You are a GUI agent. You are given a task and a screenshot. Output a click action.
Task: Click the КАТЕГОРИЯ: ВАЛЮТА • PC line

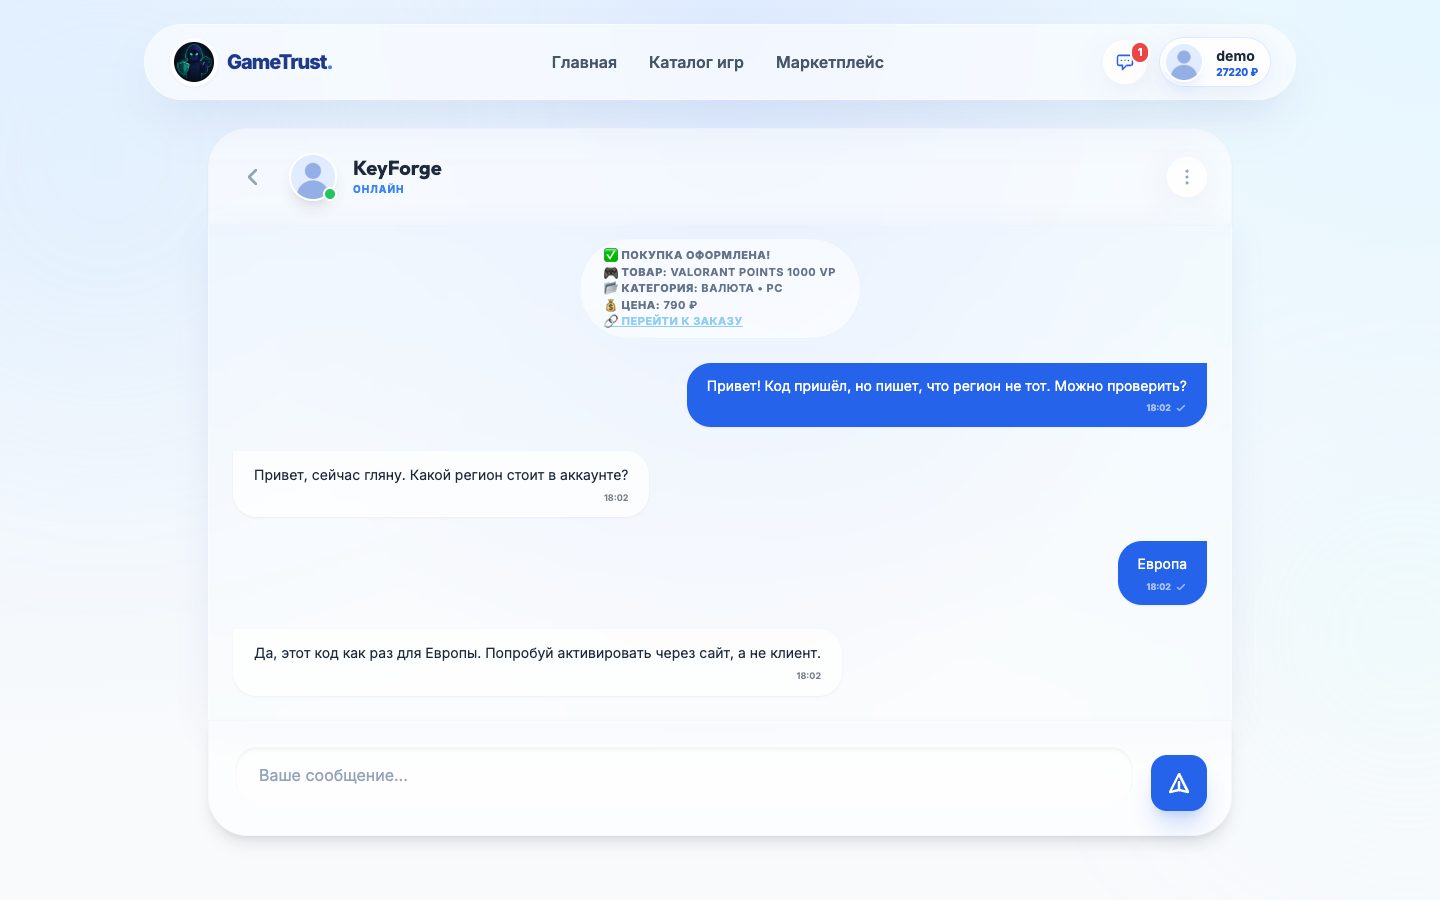point(693,288)
